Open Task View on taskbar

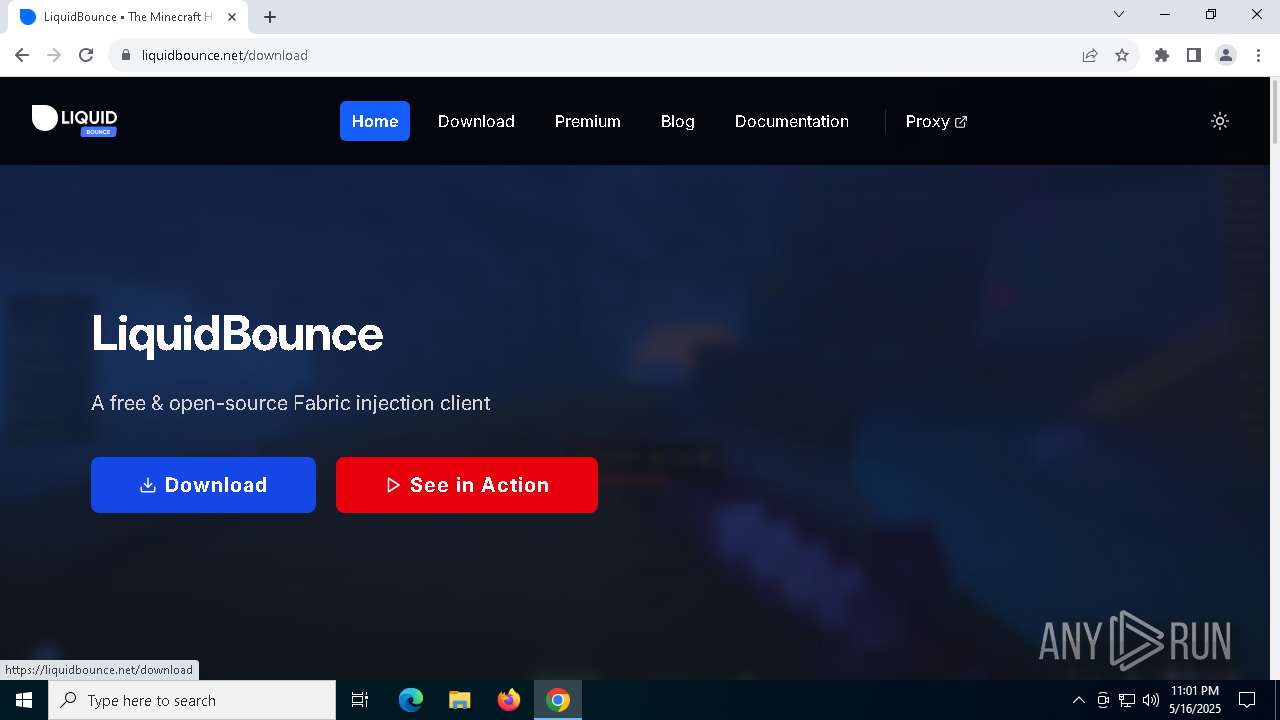tap(360, 700)
